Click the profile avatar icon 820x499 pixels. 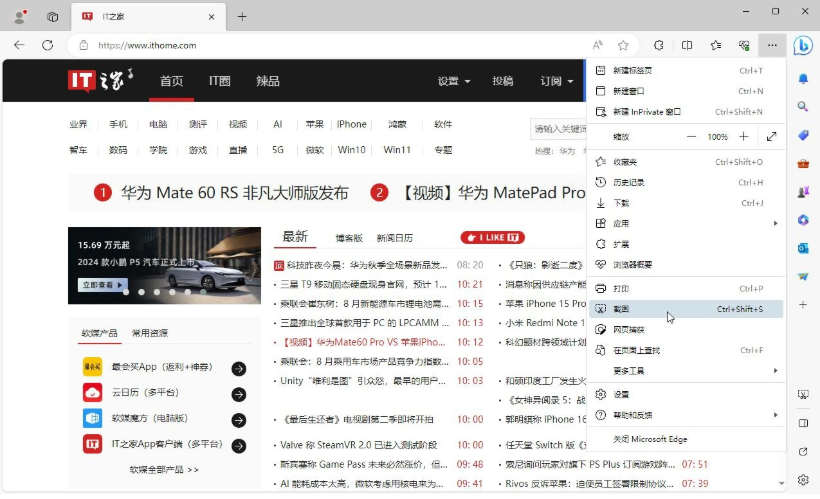[20, 17]
